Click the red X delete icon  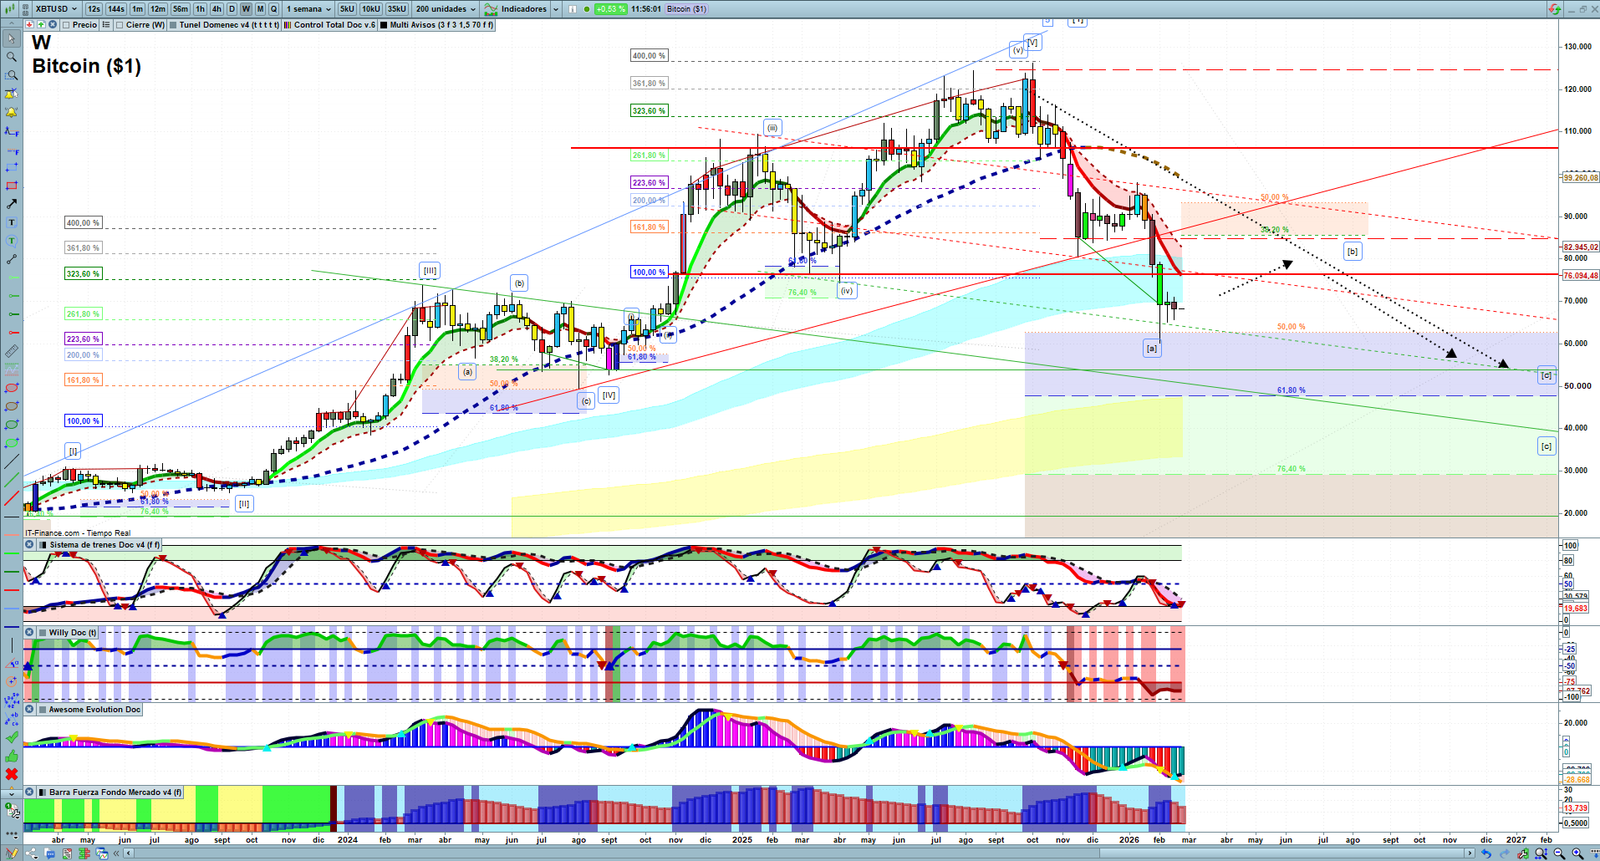pyautogui.click(x=12, y=774)
